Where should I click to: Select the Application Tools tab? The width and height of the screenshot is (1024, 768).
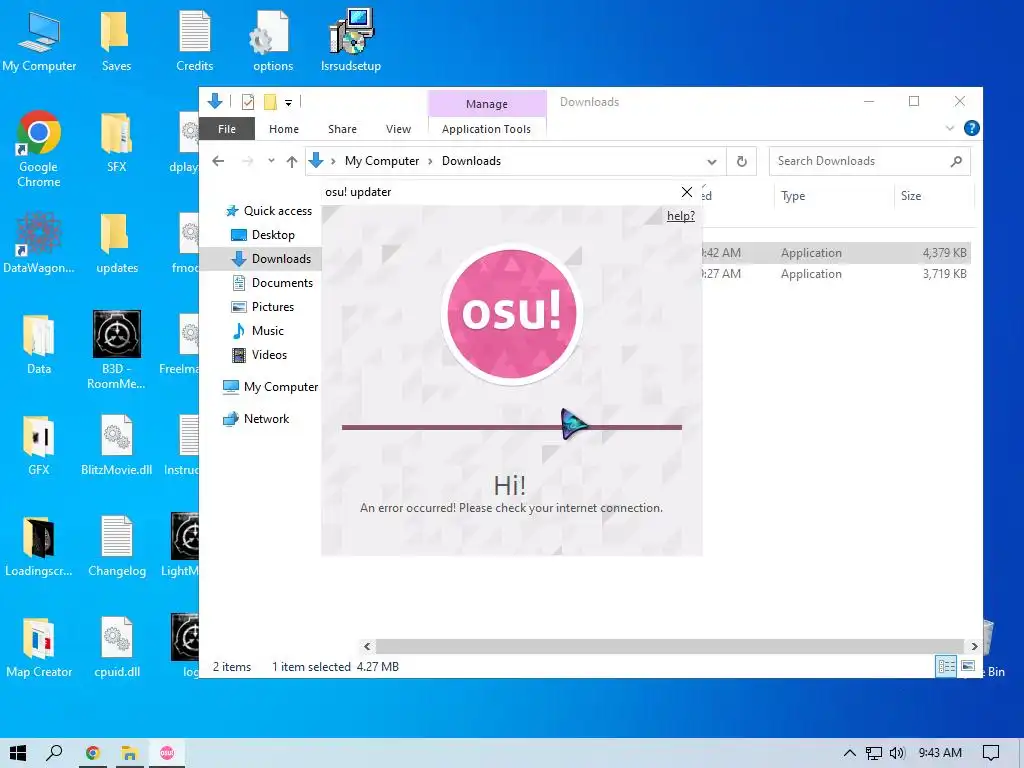(487, 129)
